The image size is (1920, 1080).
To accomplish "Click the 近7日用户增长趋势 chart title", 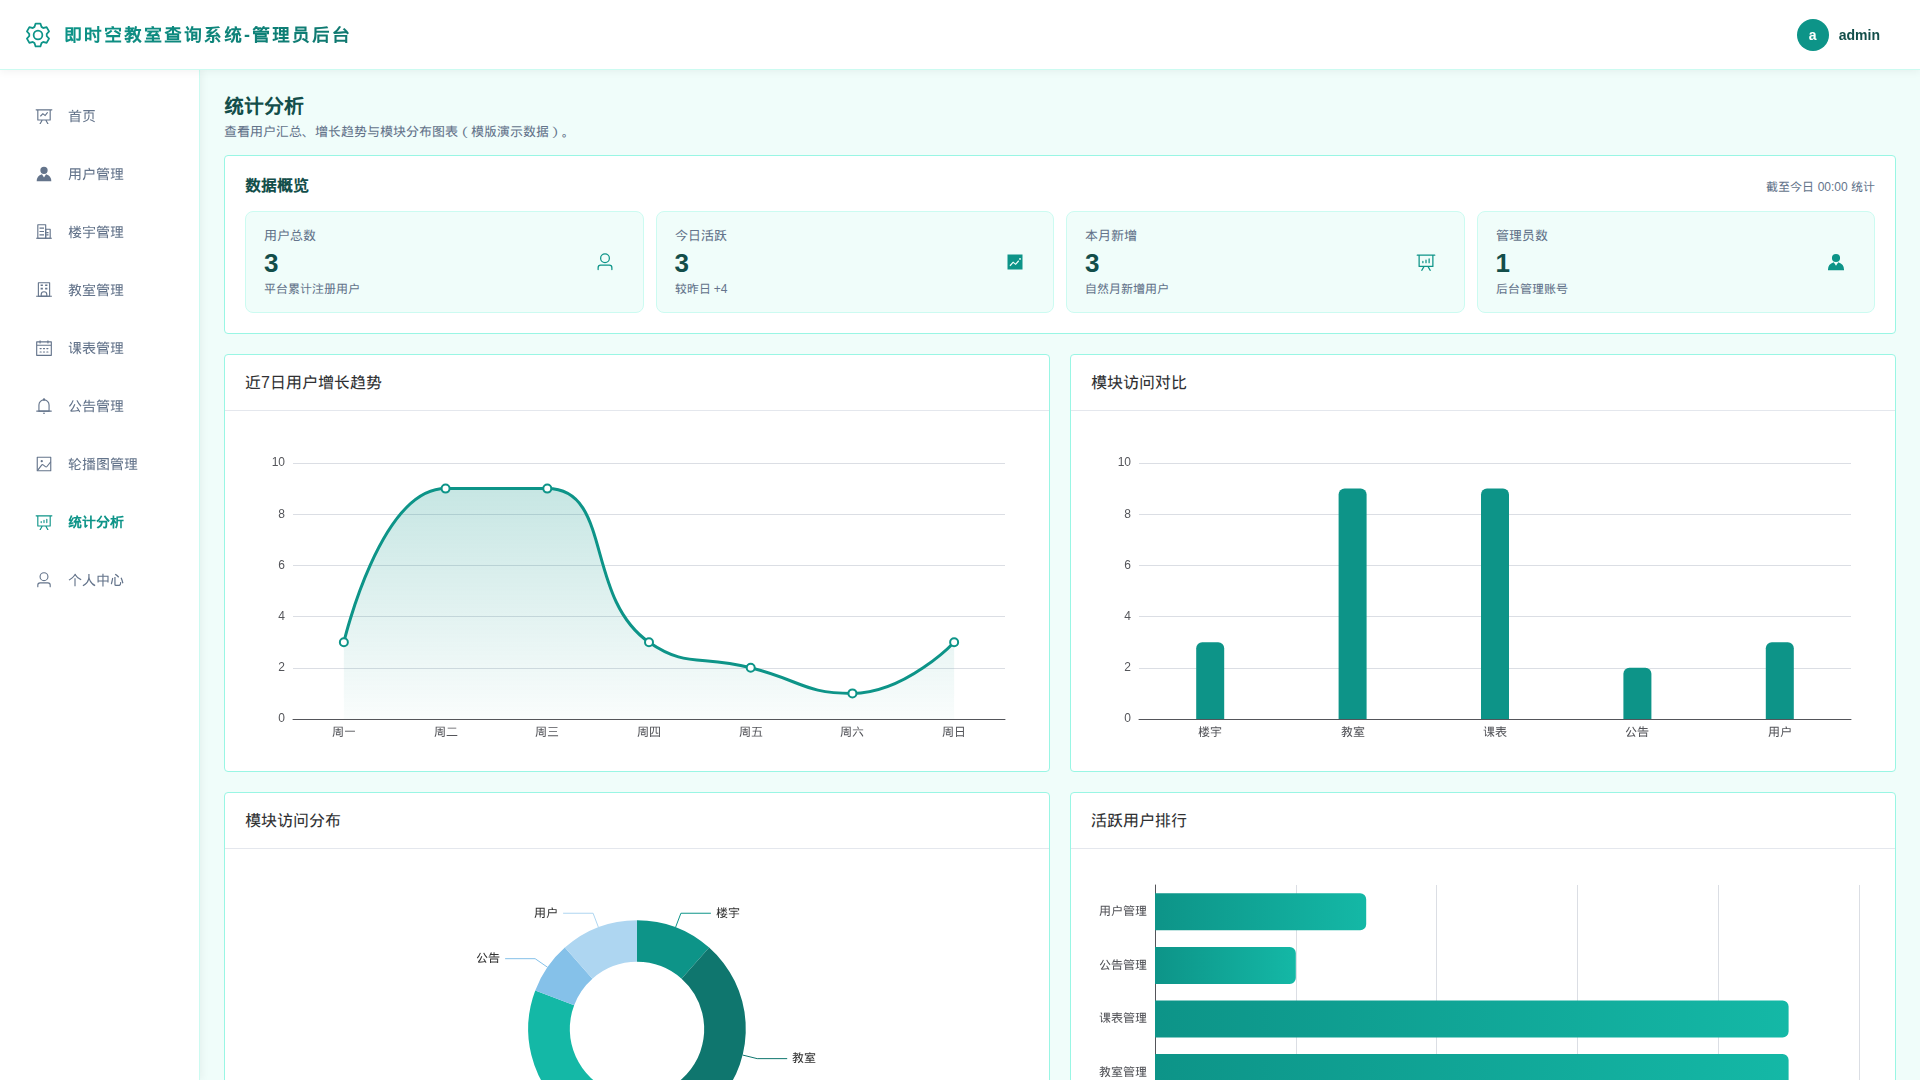I will tap(313, 383).
